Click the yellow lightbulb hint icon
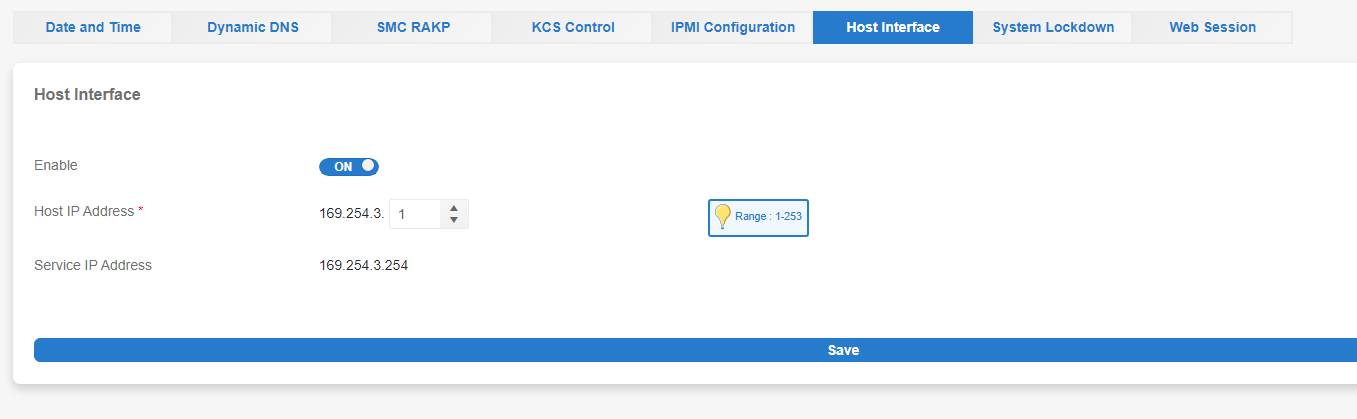This screenshot has width=1357, height=419. (x=722, y=216)
